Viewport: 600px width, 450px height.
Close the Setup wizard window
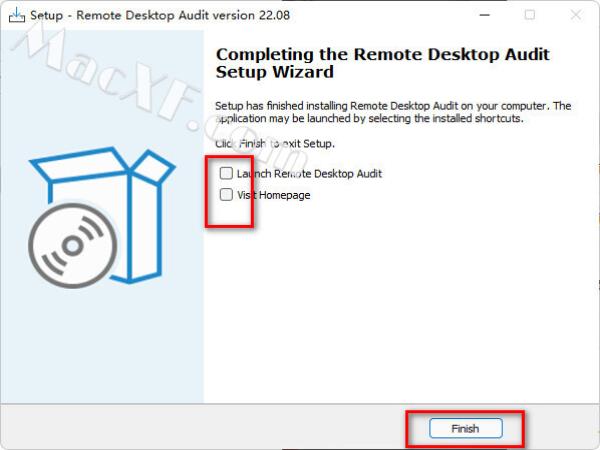click(x=576, y=15)
